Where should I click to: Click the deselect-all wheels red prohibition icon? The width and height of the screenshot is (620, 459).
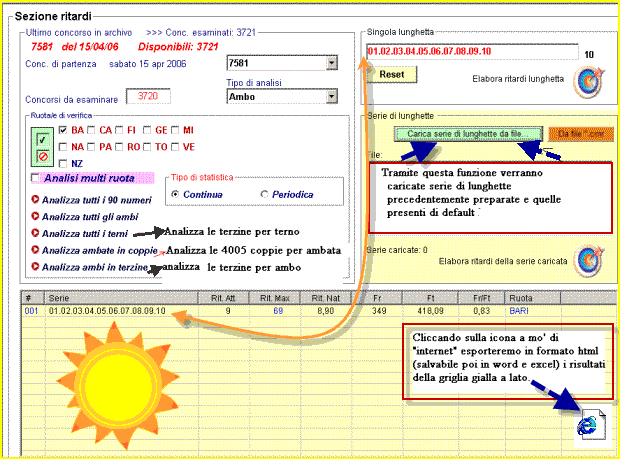(x=43, y=157)
